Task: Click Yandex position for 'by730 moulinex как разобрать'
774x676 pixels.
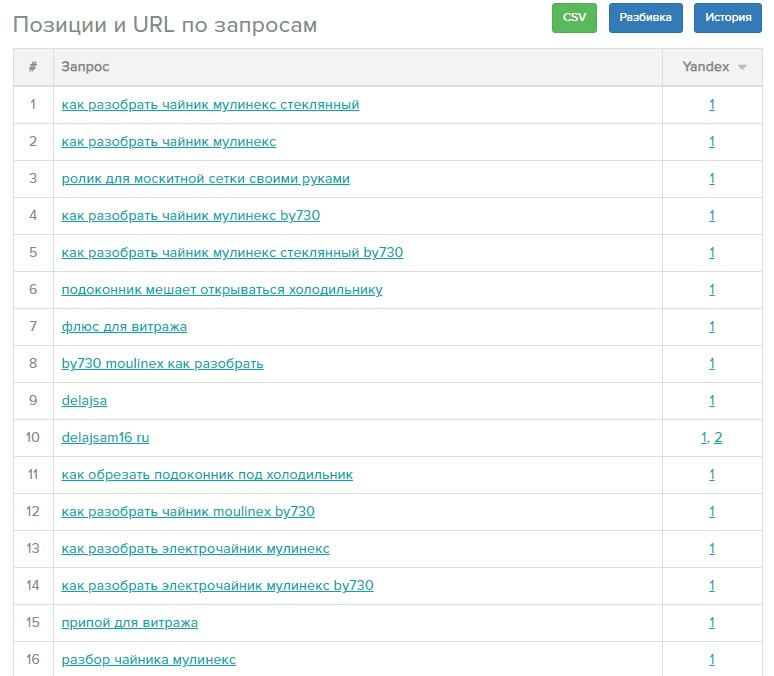Action: coord(712,364)
